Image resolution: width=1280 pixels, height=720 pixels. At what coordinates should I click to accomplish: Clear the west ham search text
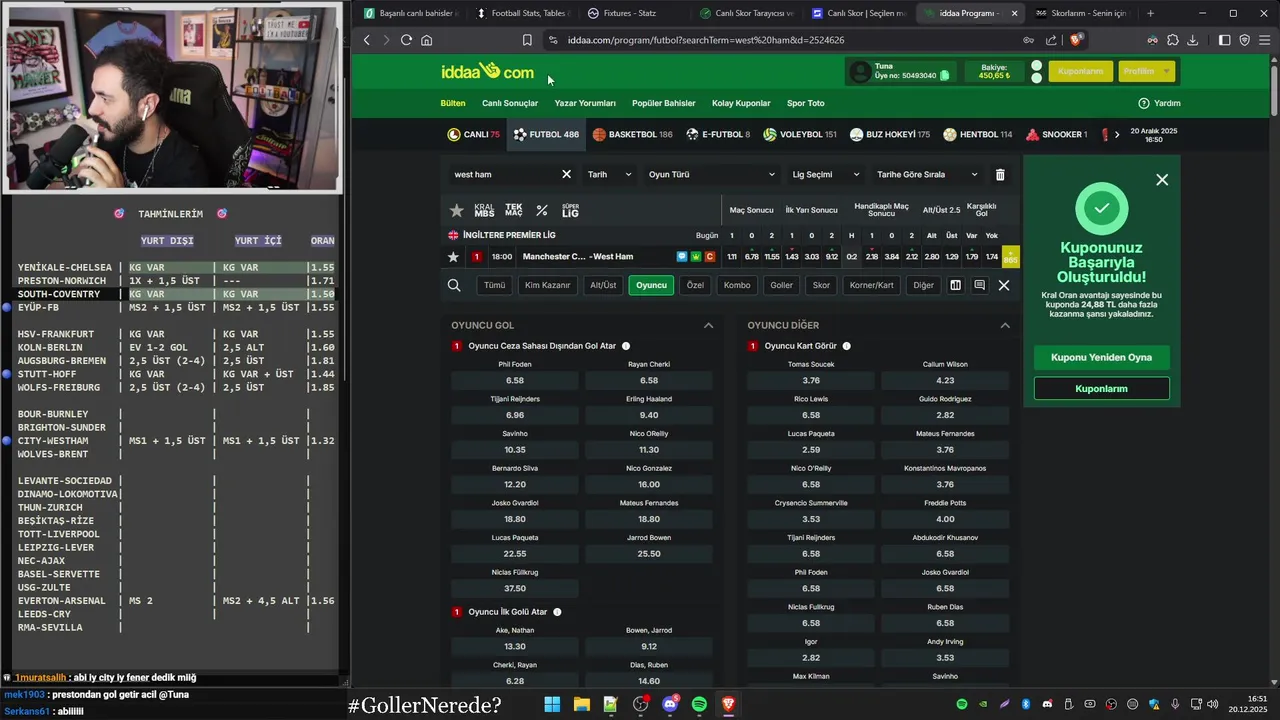pyautogui.click(x=566, y=174)
